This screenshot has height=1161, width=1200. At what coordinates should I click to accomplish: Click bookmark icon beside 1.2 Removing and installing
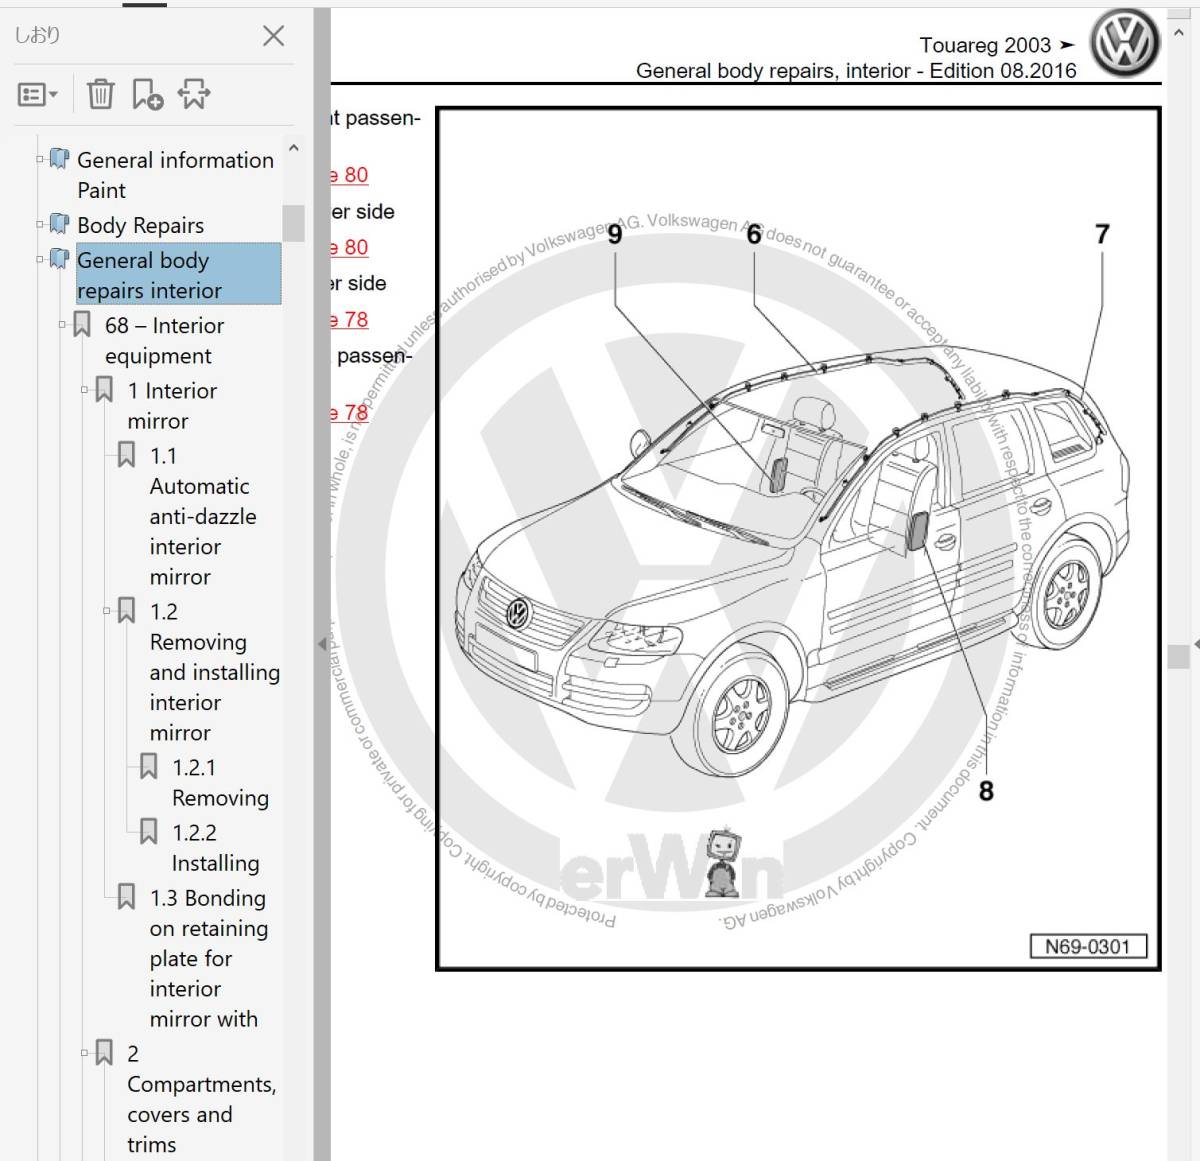[126, 611]
